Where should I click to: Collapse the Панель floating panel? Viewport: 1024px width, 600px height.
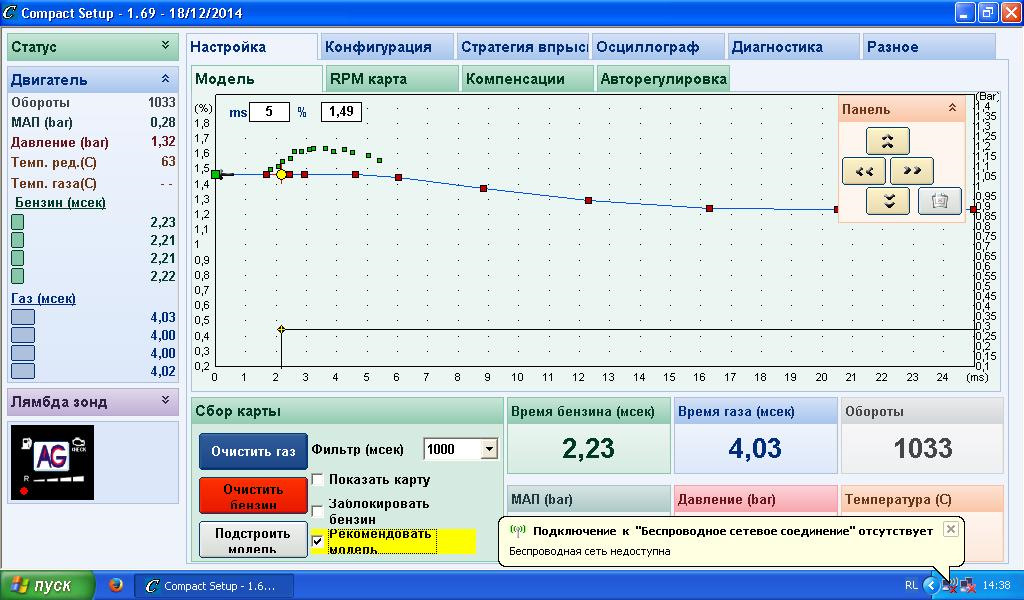952,108
